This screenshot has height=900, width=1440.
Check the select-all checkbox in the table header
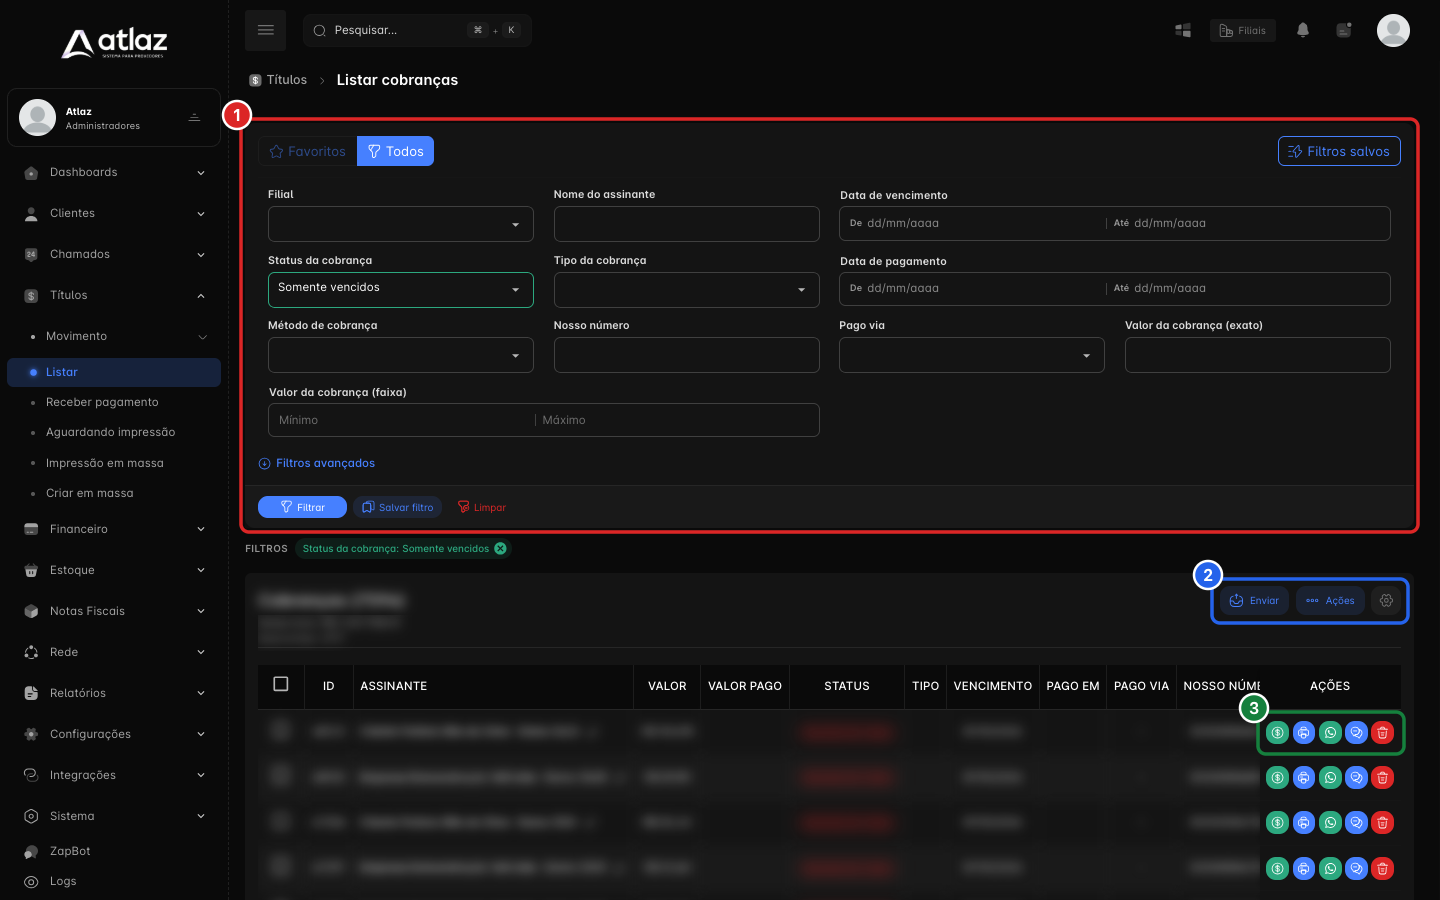point(281,684)
